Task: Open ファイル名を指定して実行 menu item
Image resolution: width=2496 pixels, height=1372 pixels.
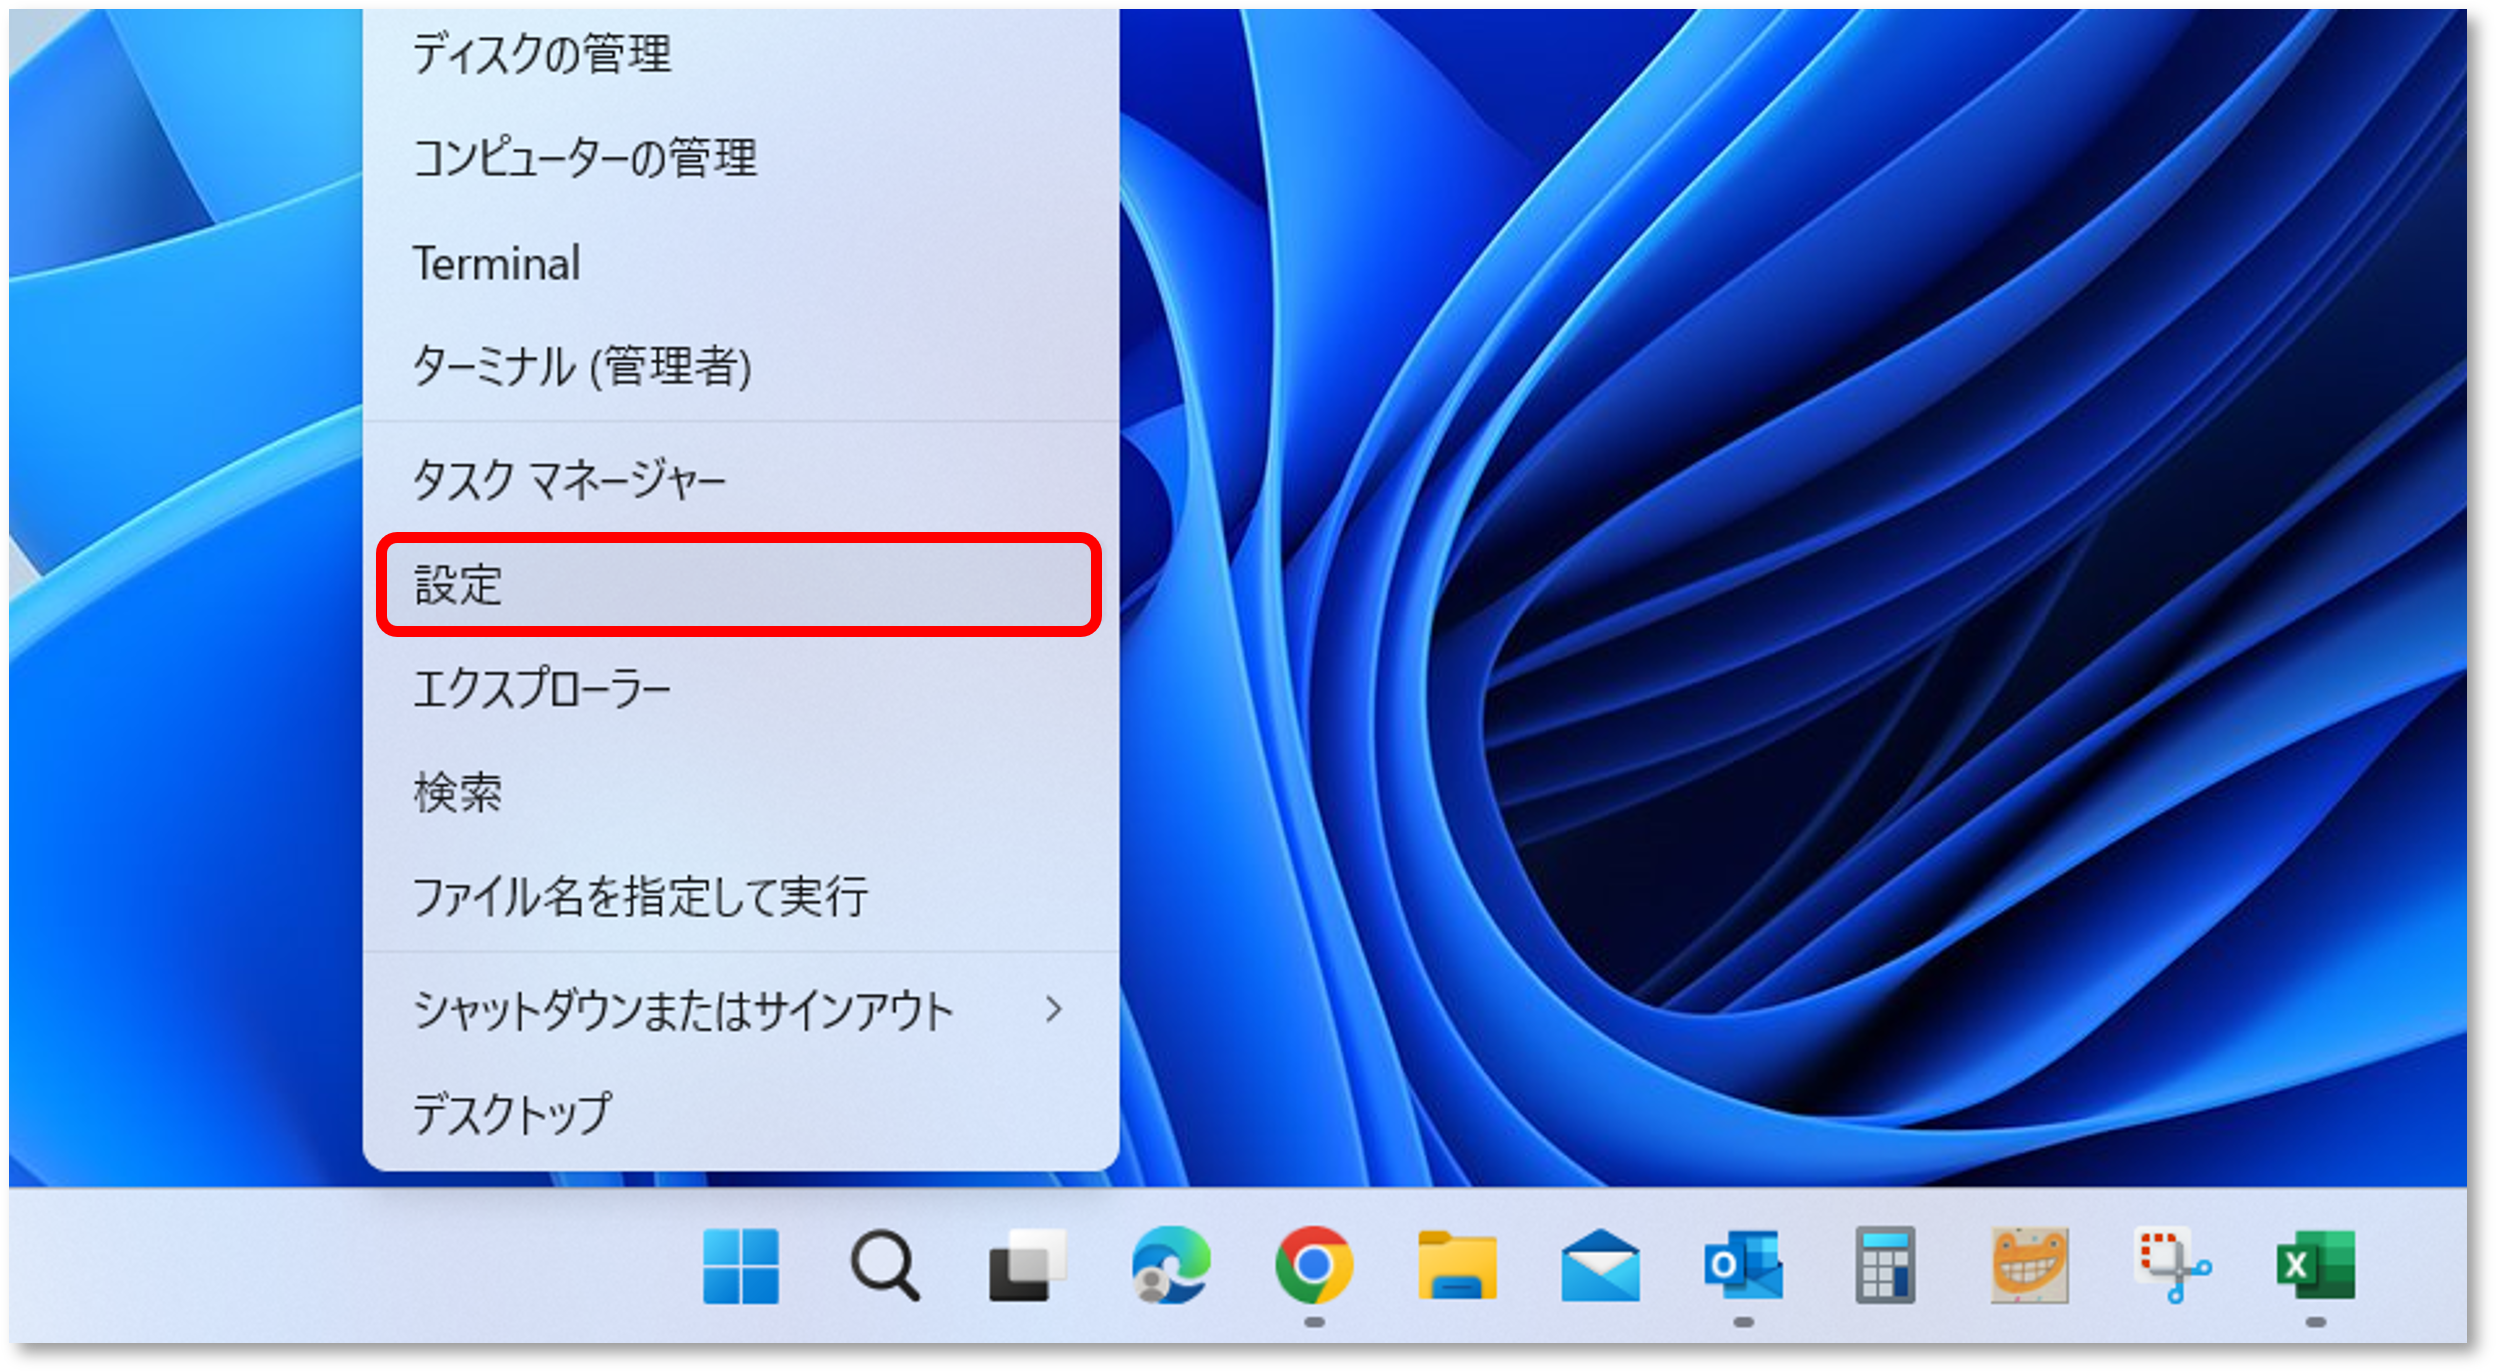Action: pyautogui.click(x=740, y=897)
